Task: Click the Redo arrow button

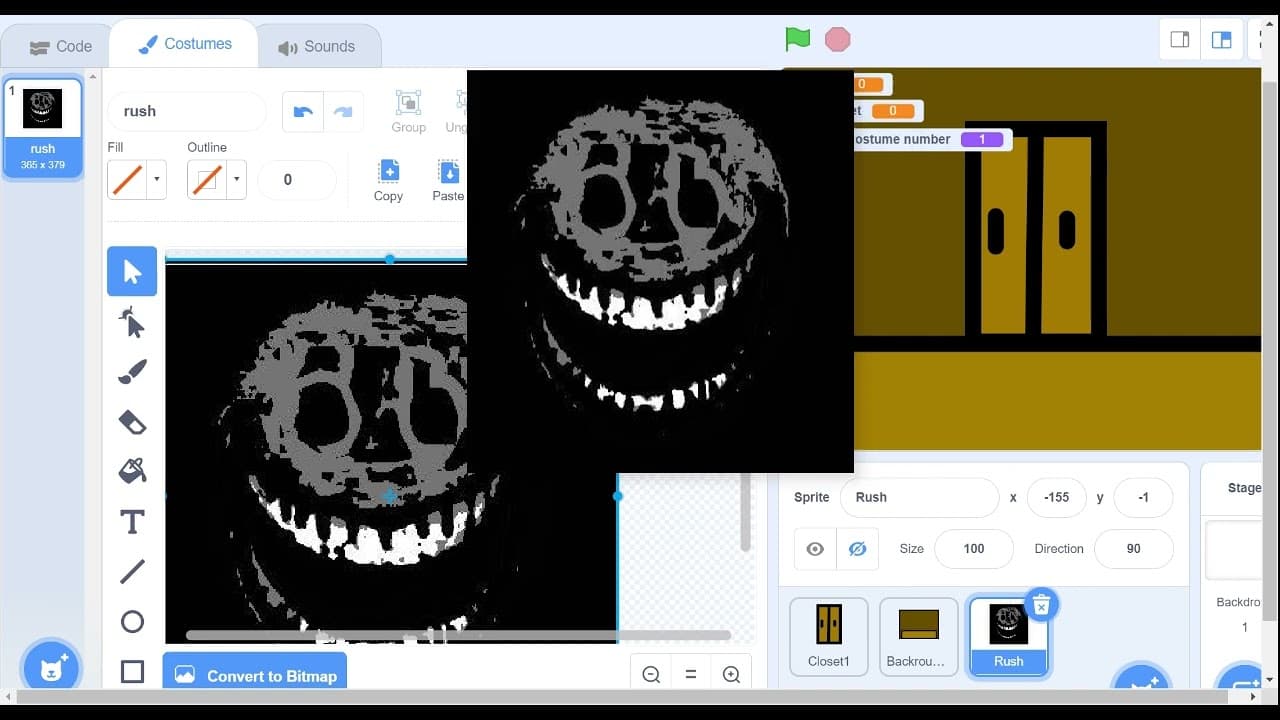Action: click(343, 111)
